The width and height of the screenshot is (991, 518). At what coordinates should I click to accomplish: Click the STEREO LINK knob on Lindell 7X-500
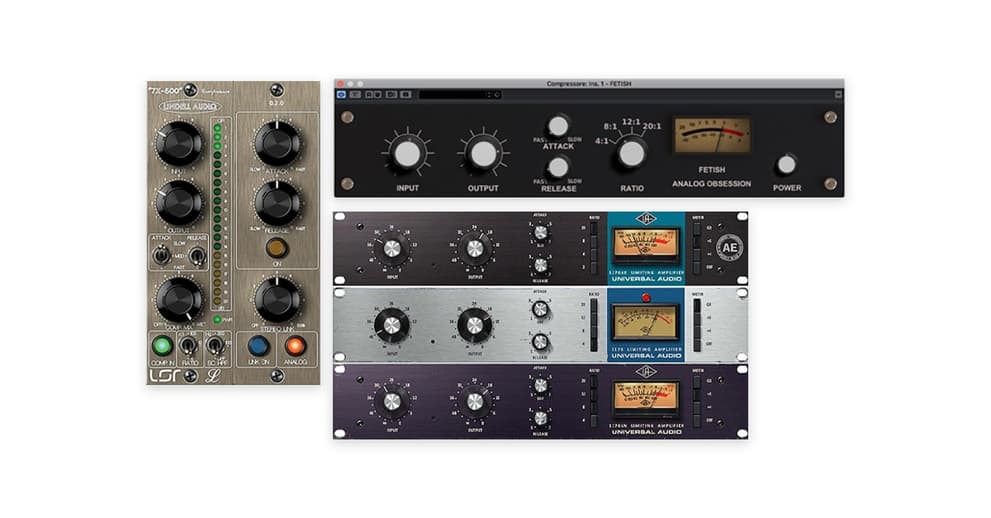click(x=277, y=299)
